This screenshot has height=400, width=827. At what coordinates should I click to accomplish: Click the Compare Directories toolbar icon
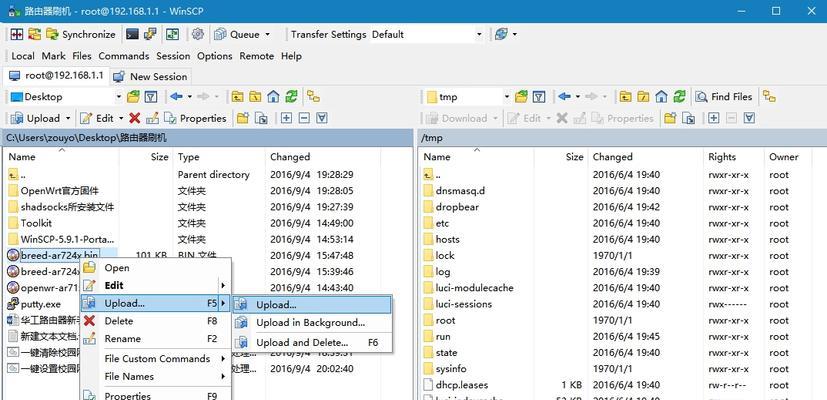pyautogui.click(x=17, y=34)
